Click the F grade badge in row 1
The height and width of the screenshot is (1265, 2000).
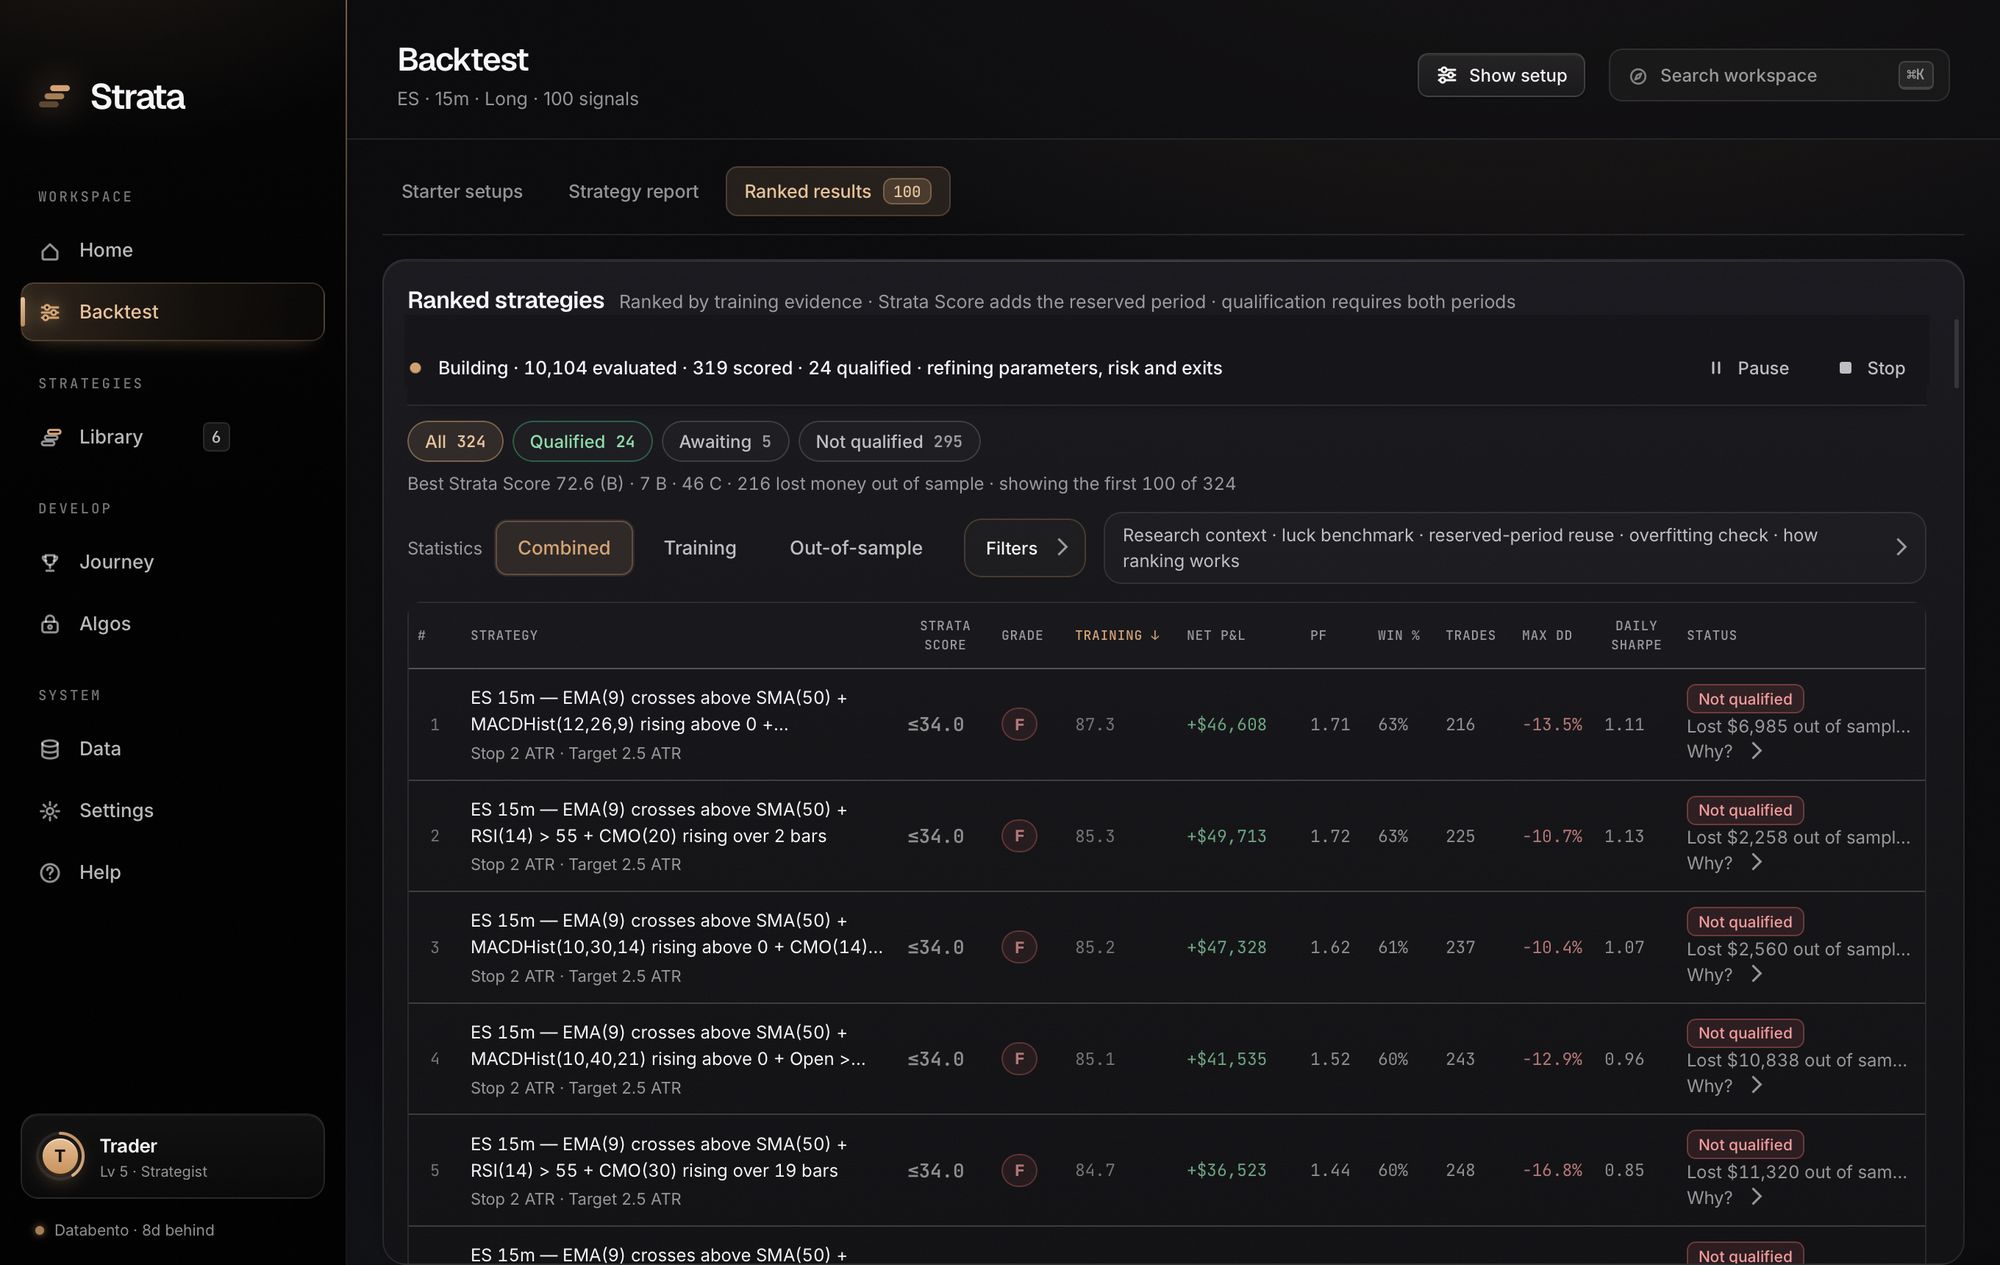click(1019, 724)
